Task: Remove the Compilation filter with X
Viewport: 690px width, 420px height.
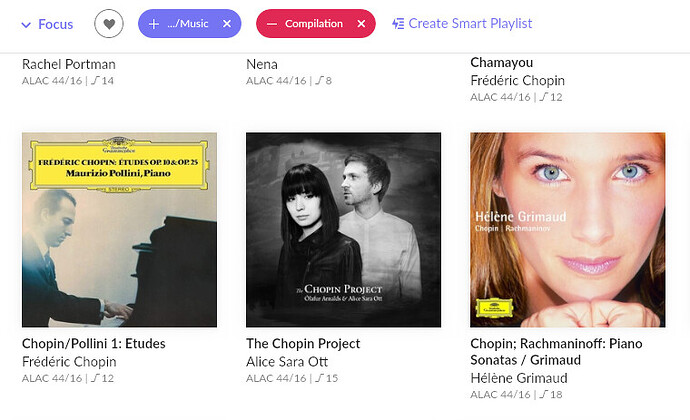Action: pos(361,23)
